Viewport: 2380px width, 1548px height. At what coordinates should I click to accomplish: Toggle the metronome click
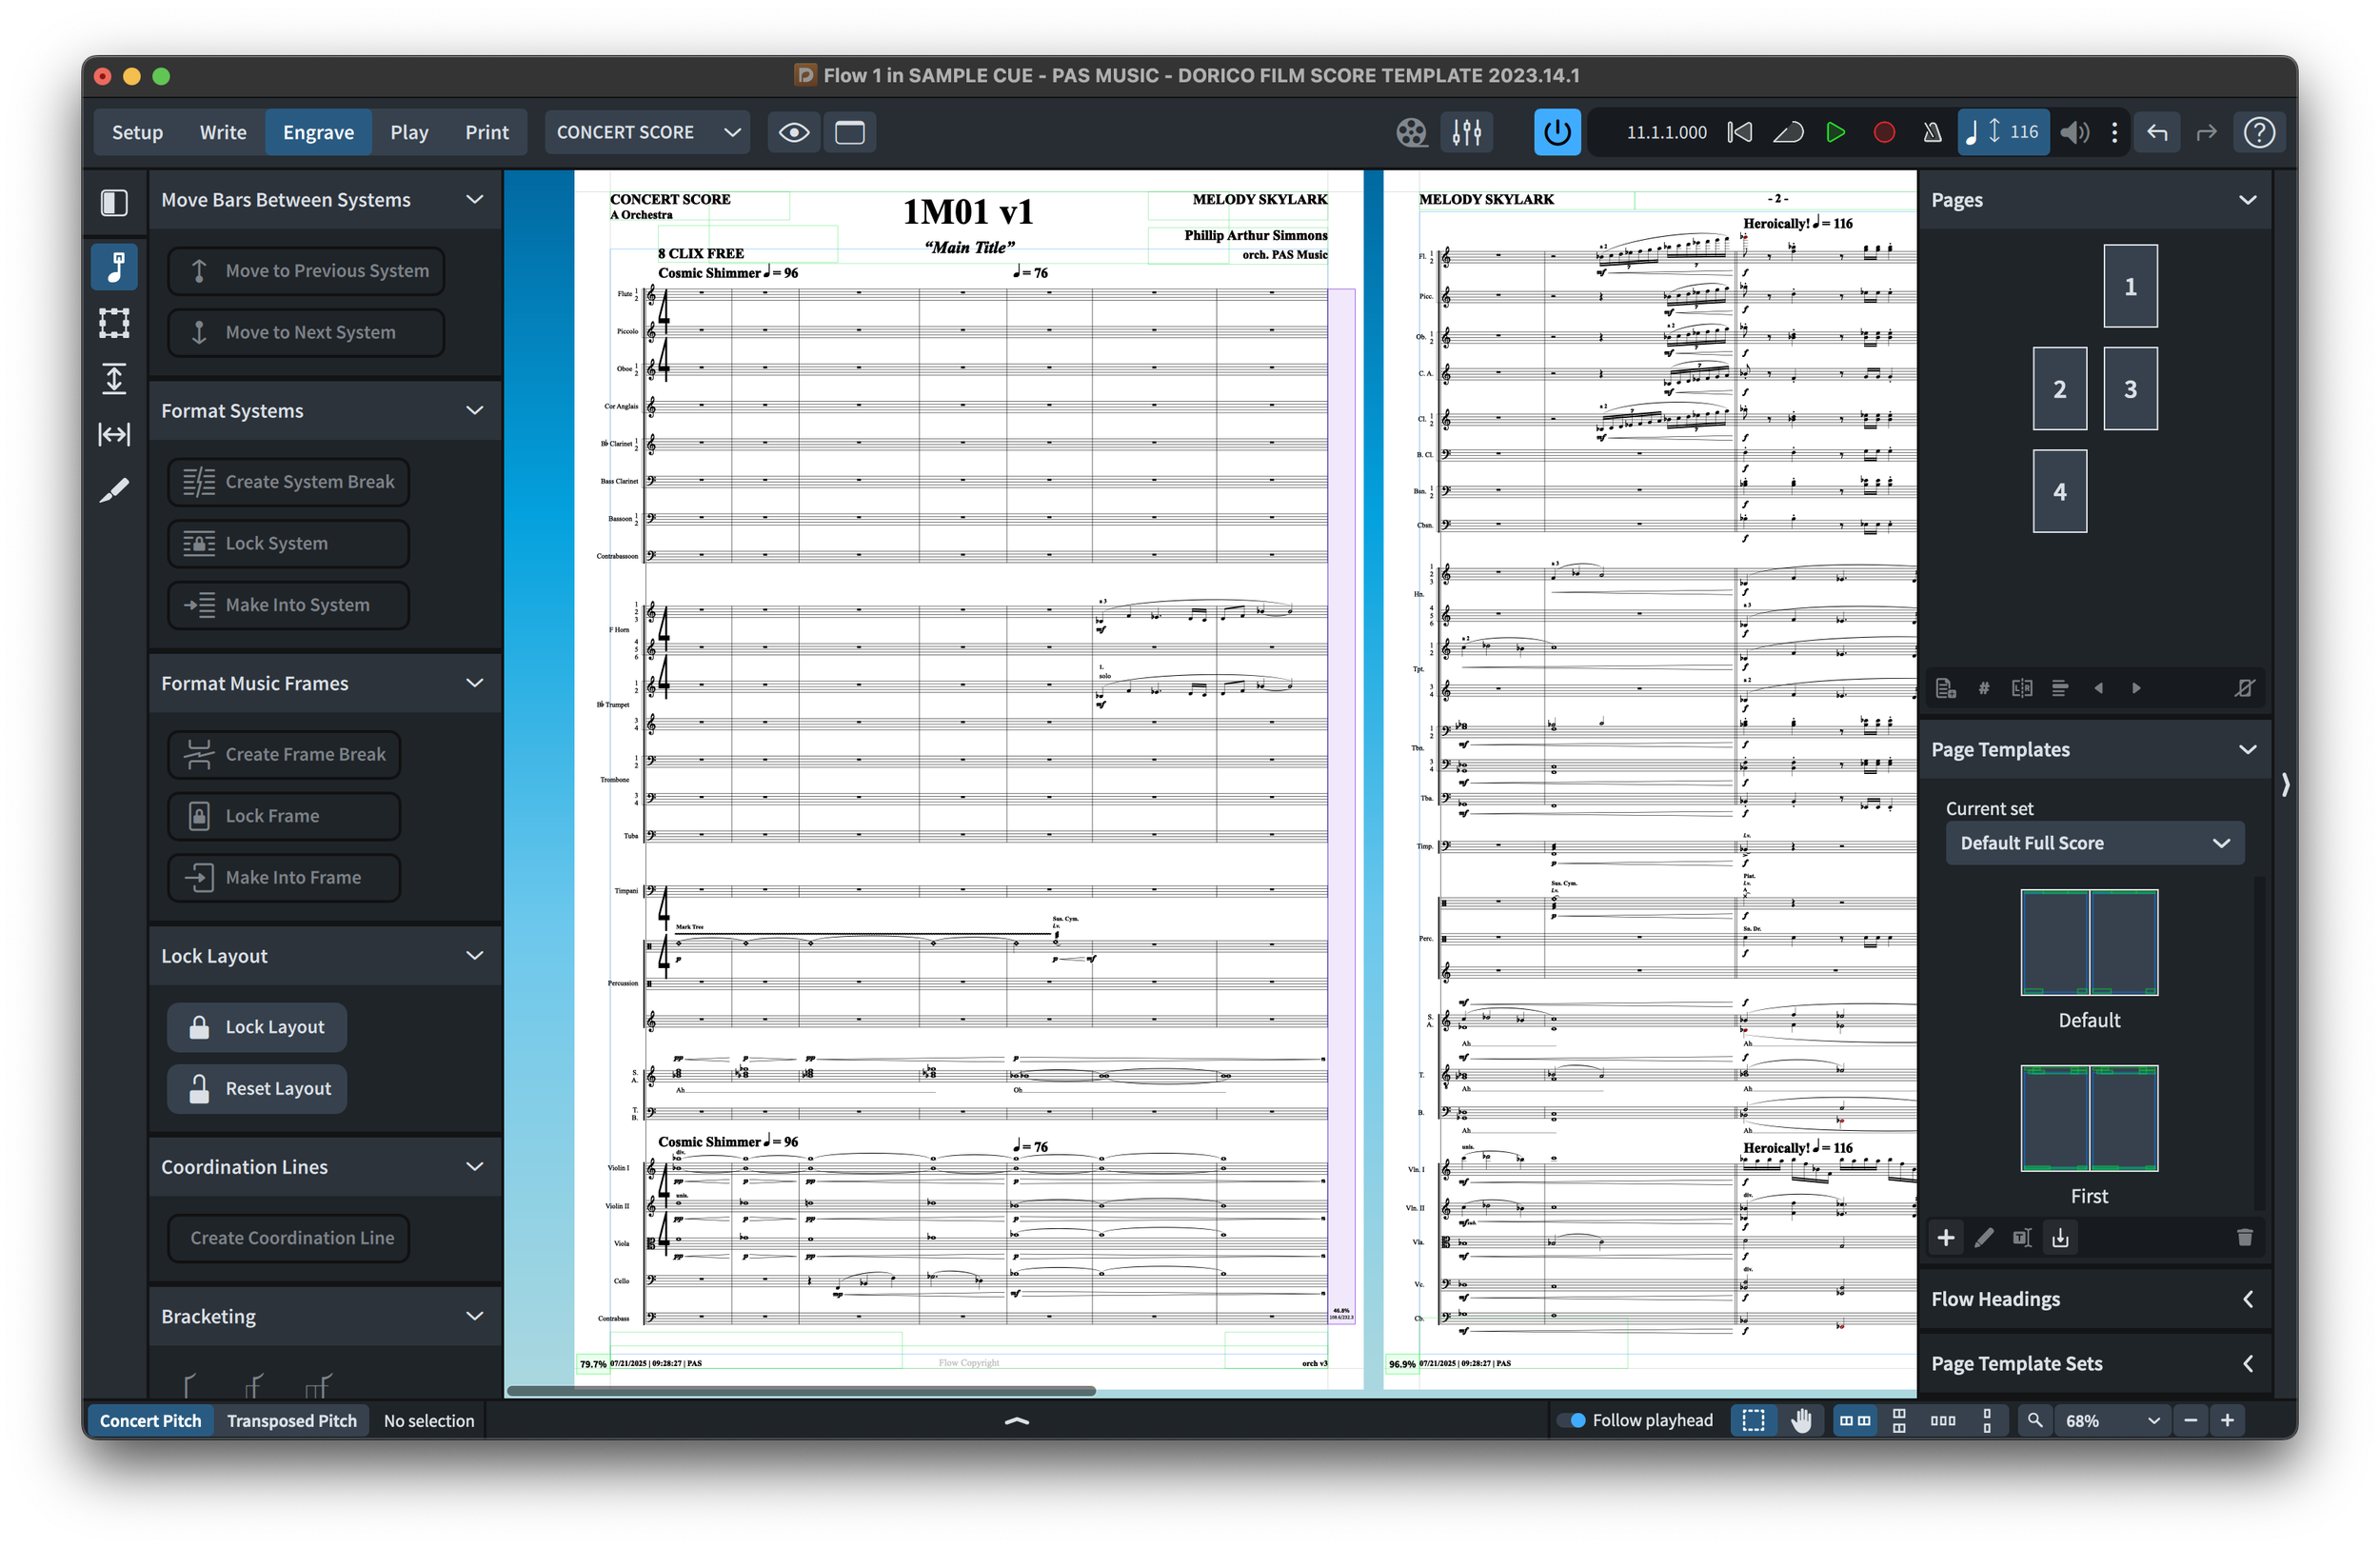click(x=1932, y=132)
